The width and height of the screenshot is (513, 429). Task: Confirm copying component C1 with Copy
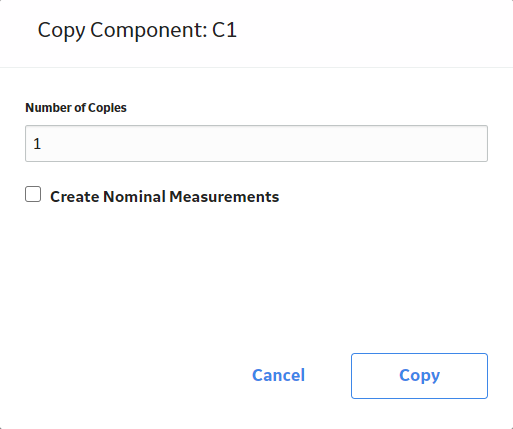(x=419, y=376)
